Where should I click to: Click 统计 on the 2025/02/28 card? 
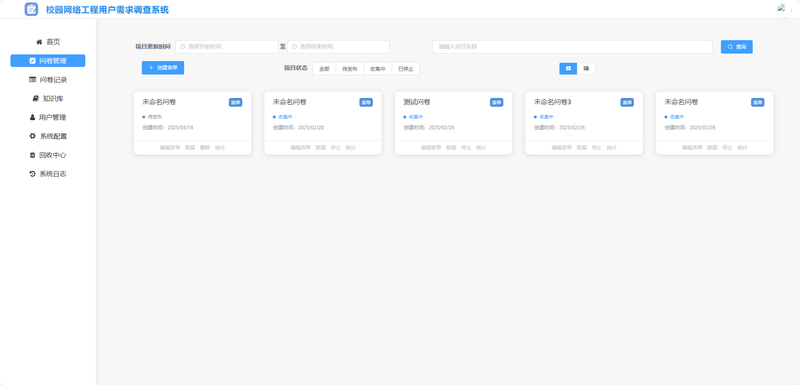[x=351, y=148]
